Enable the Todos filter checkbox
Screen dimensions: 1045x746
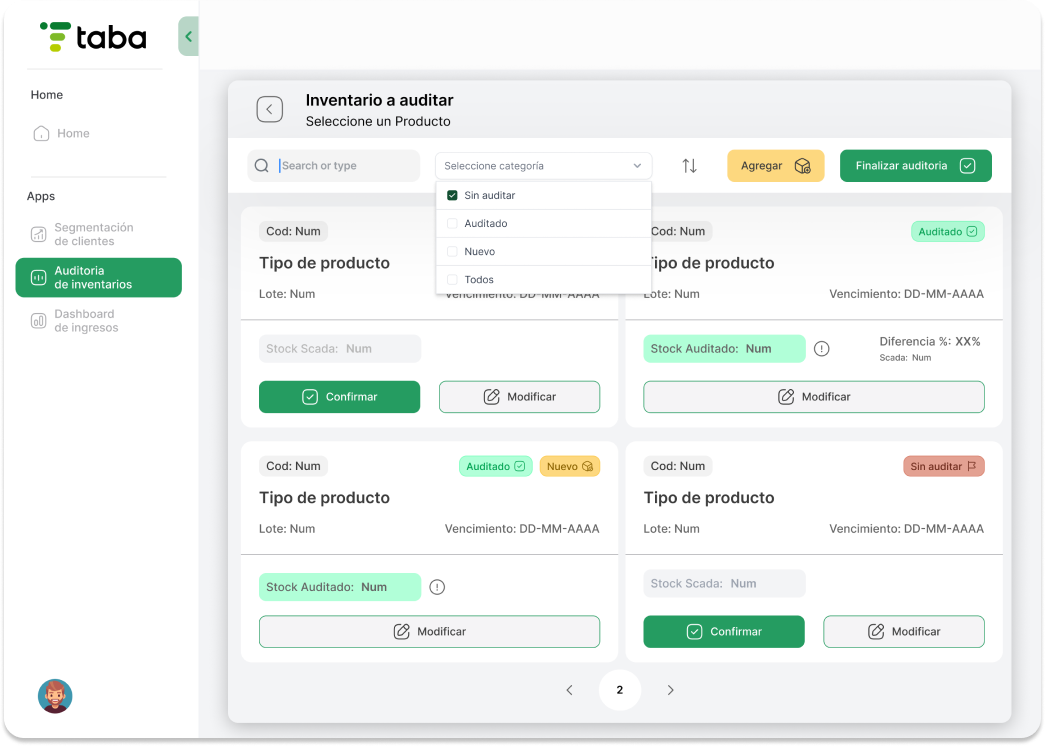coord(452,280)
